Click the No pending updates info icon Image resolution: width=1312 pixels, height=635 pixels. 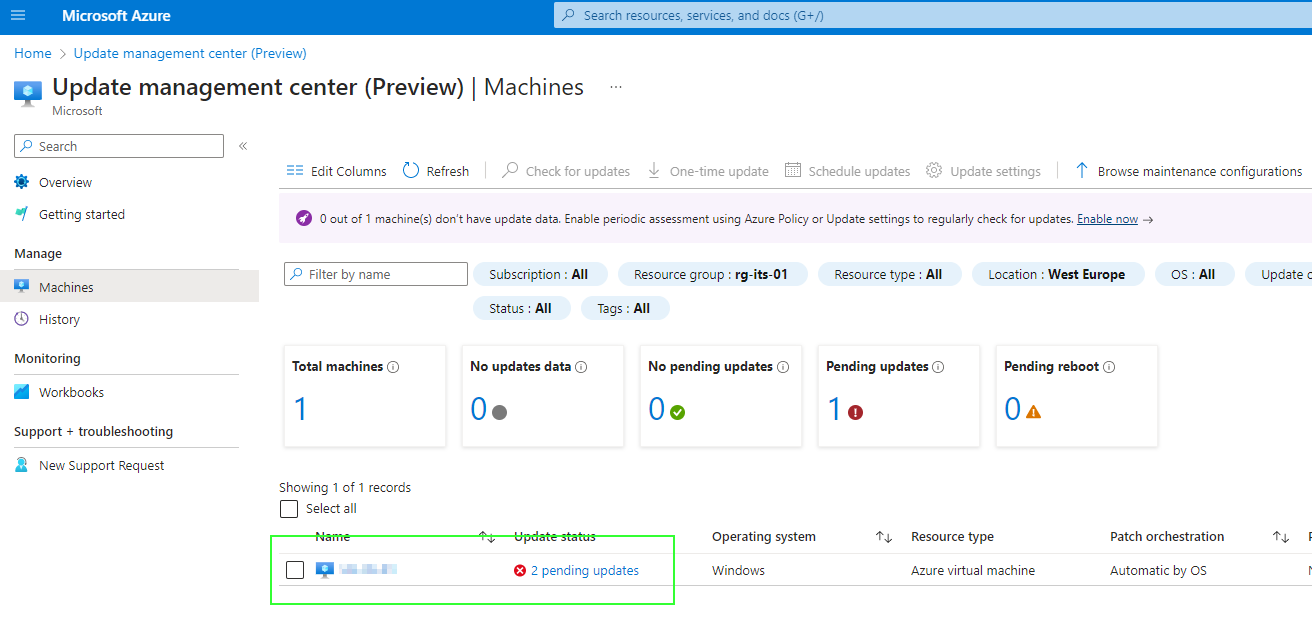[x=783, y=367]
